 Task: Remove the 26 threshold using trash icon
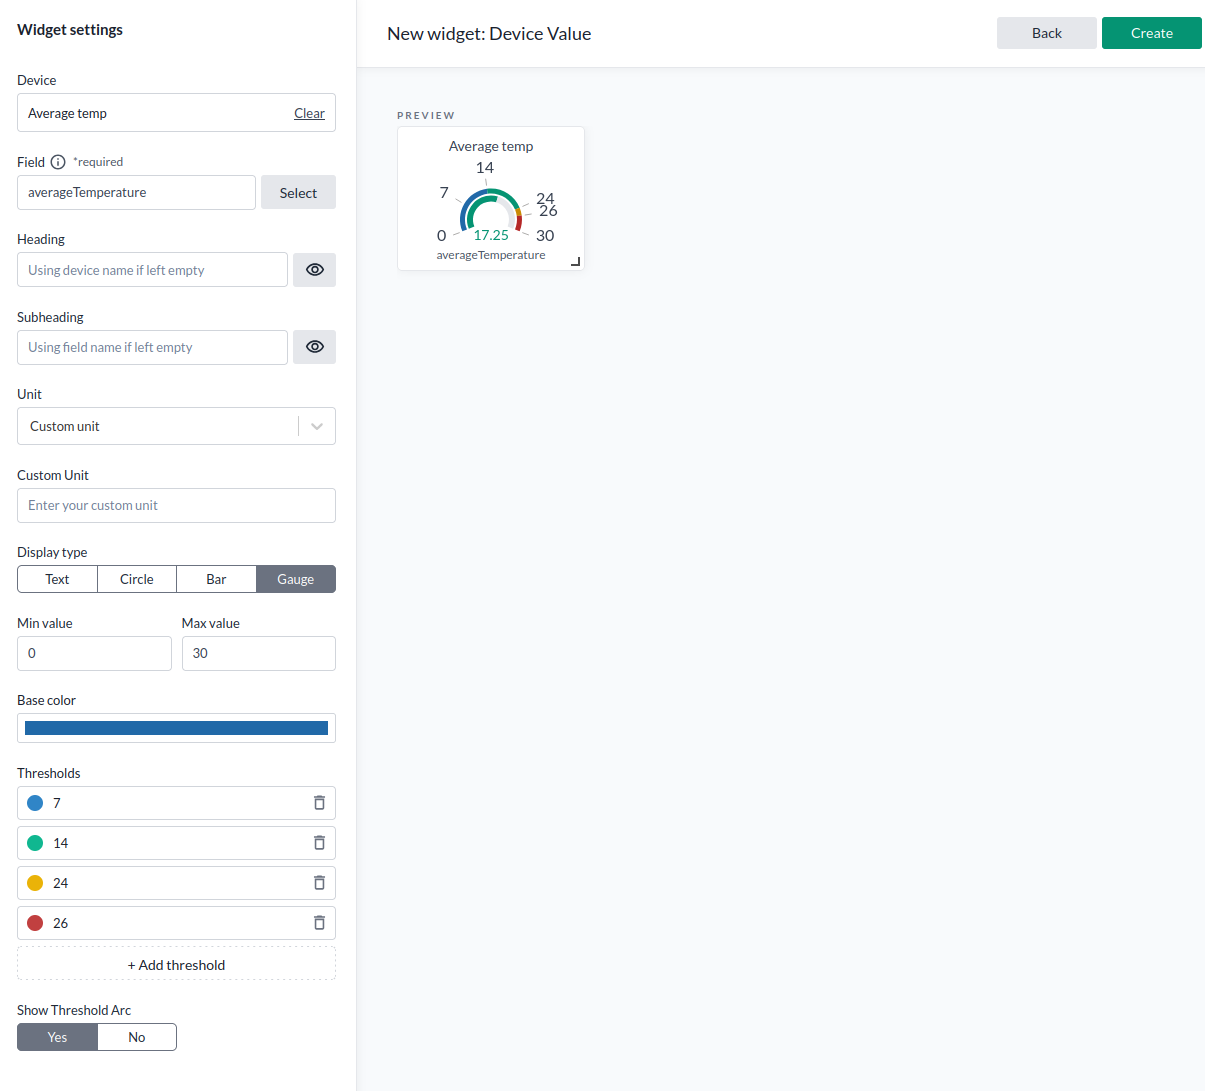point(319,923)
